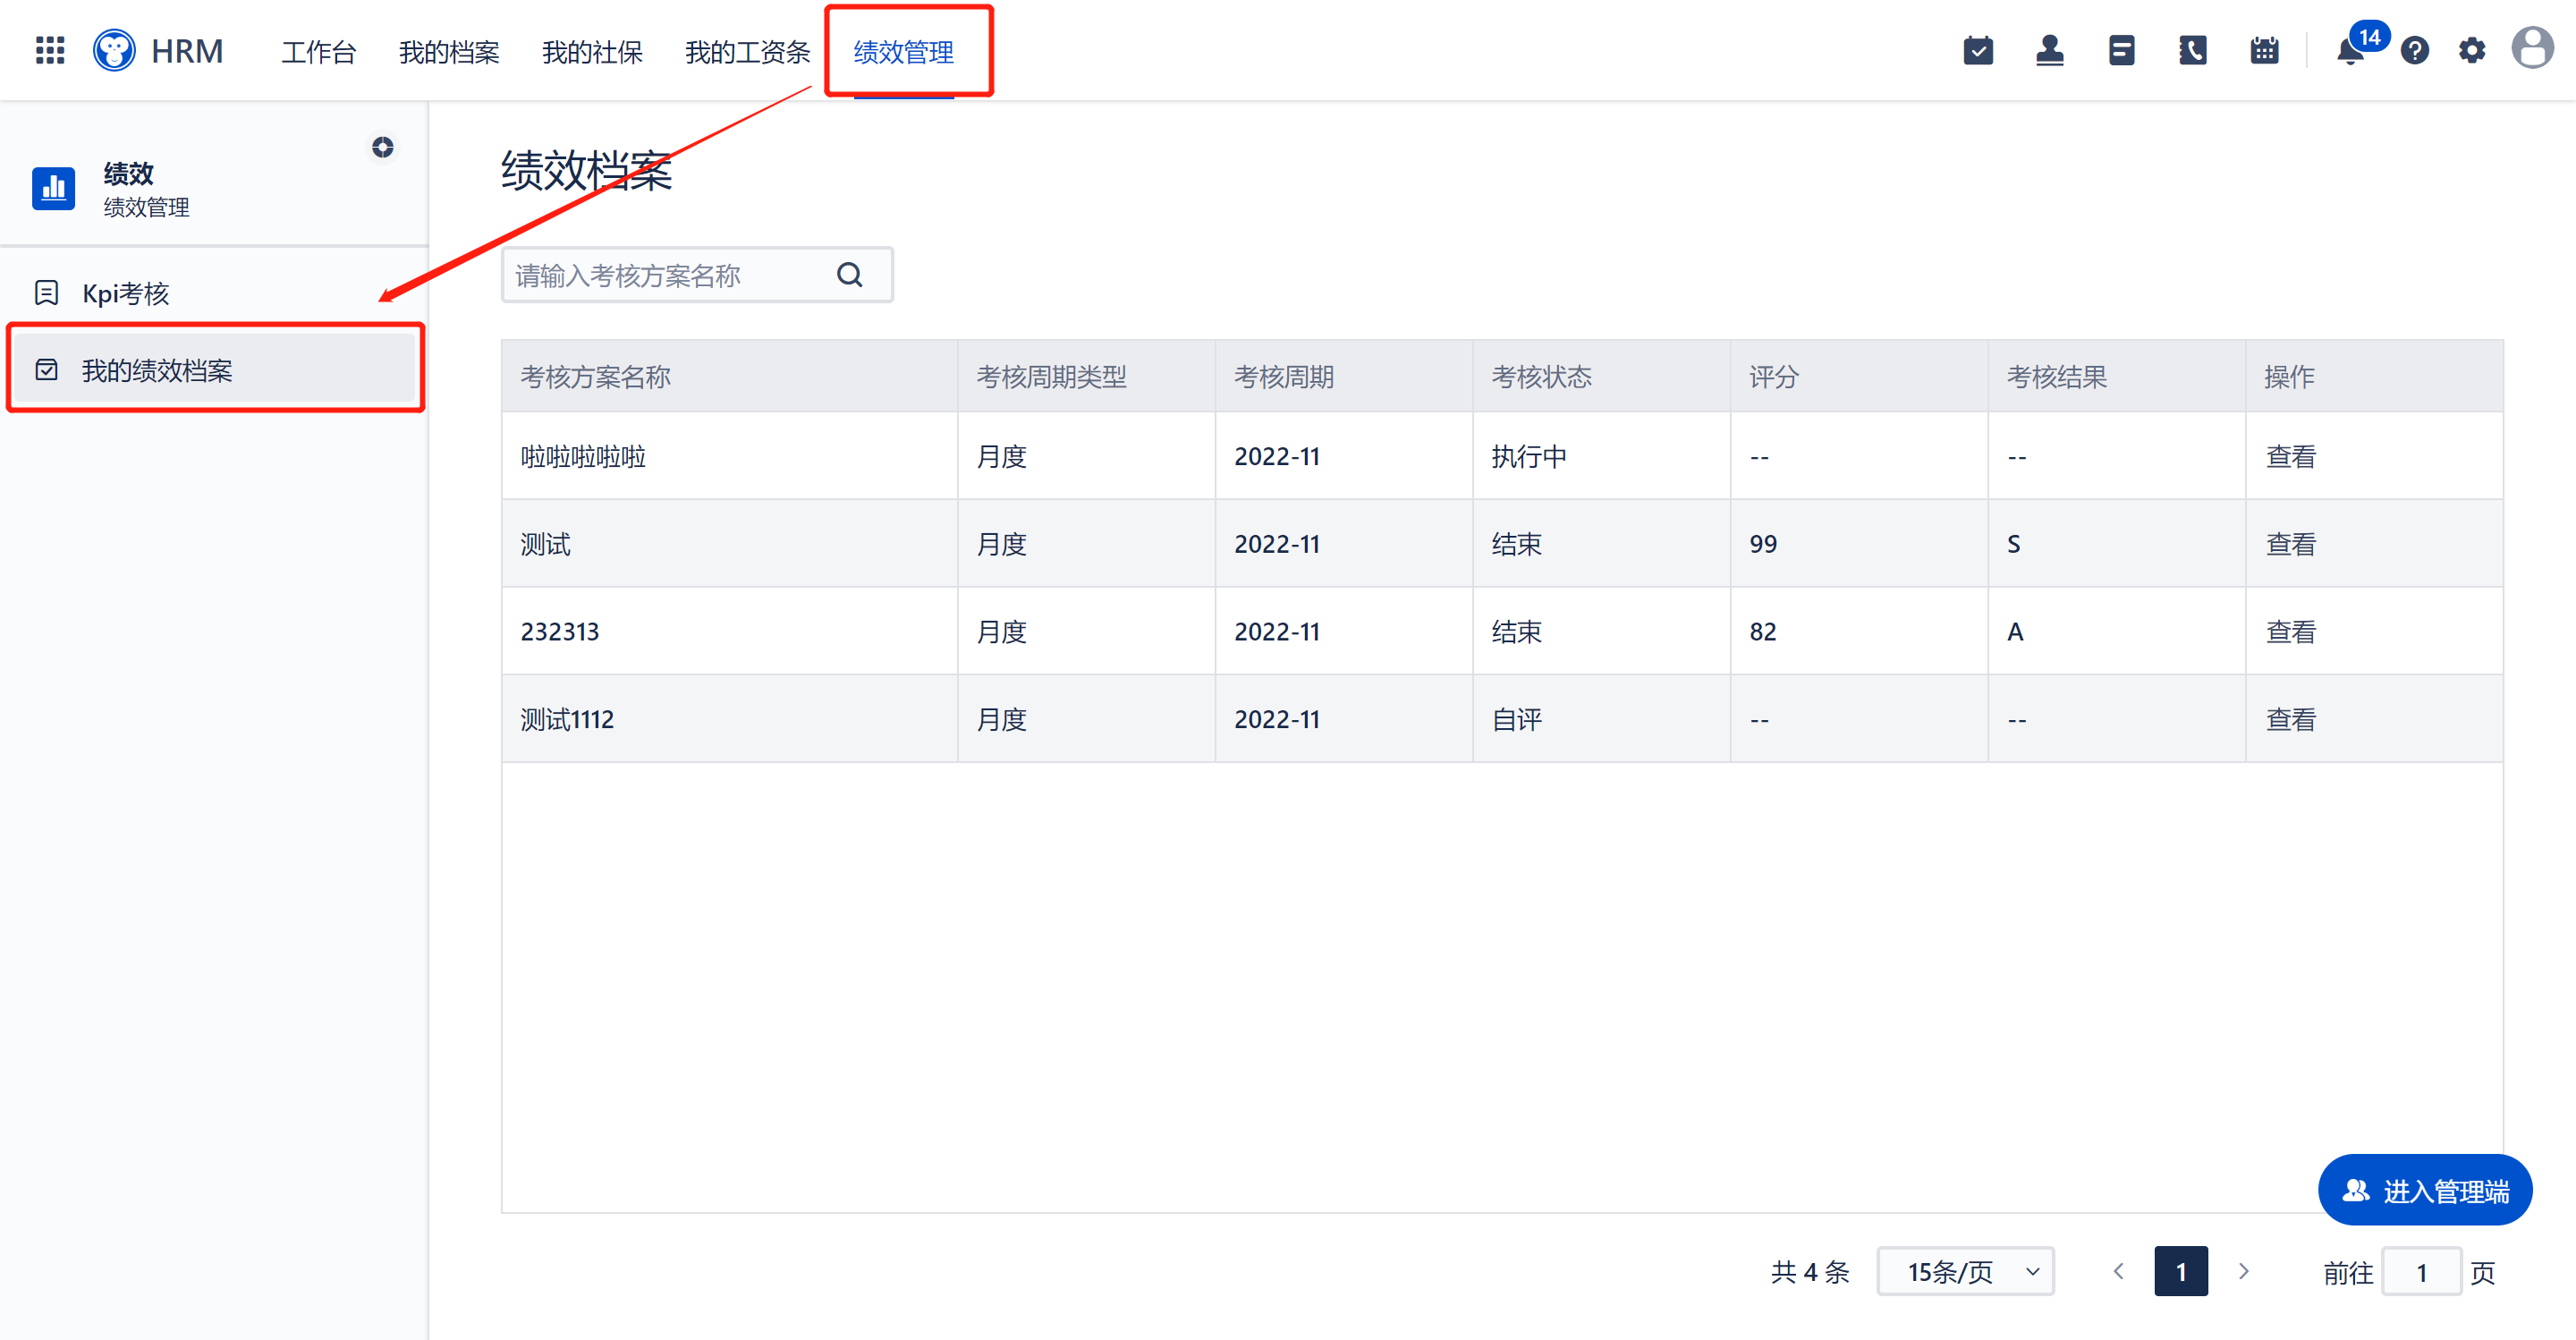Click the HRM monkey logo

[x=114, y=50]
